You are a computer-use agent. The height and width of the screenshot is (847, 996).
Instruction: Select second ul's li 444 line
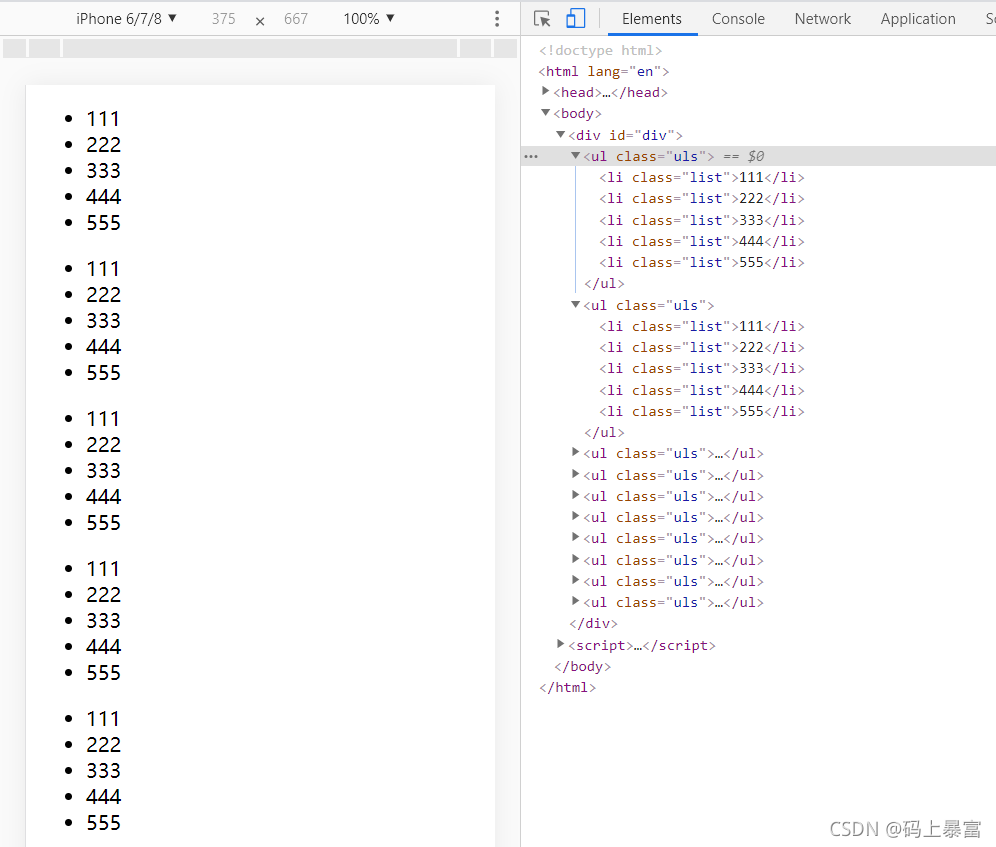(x=702, y=390)
